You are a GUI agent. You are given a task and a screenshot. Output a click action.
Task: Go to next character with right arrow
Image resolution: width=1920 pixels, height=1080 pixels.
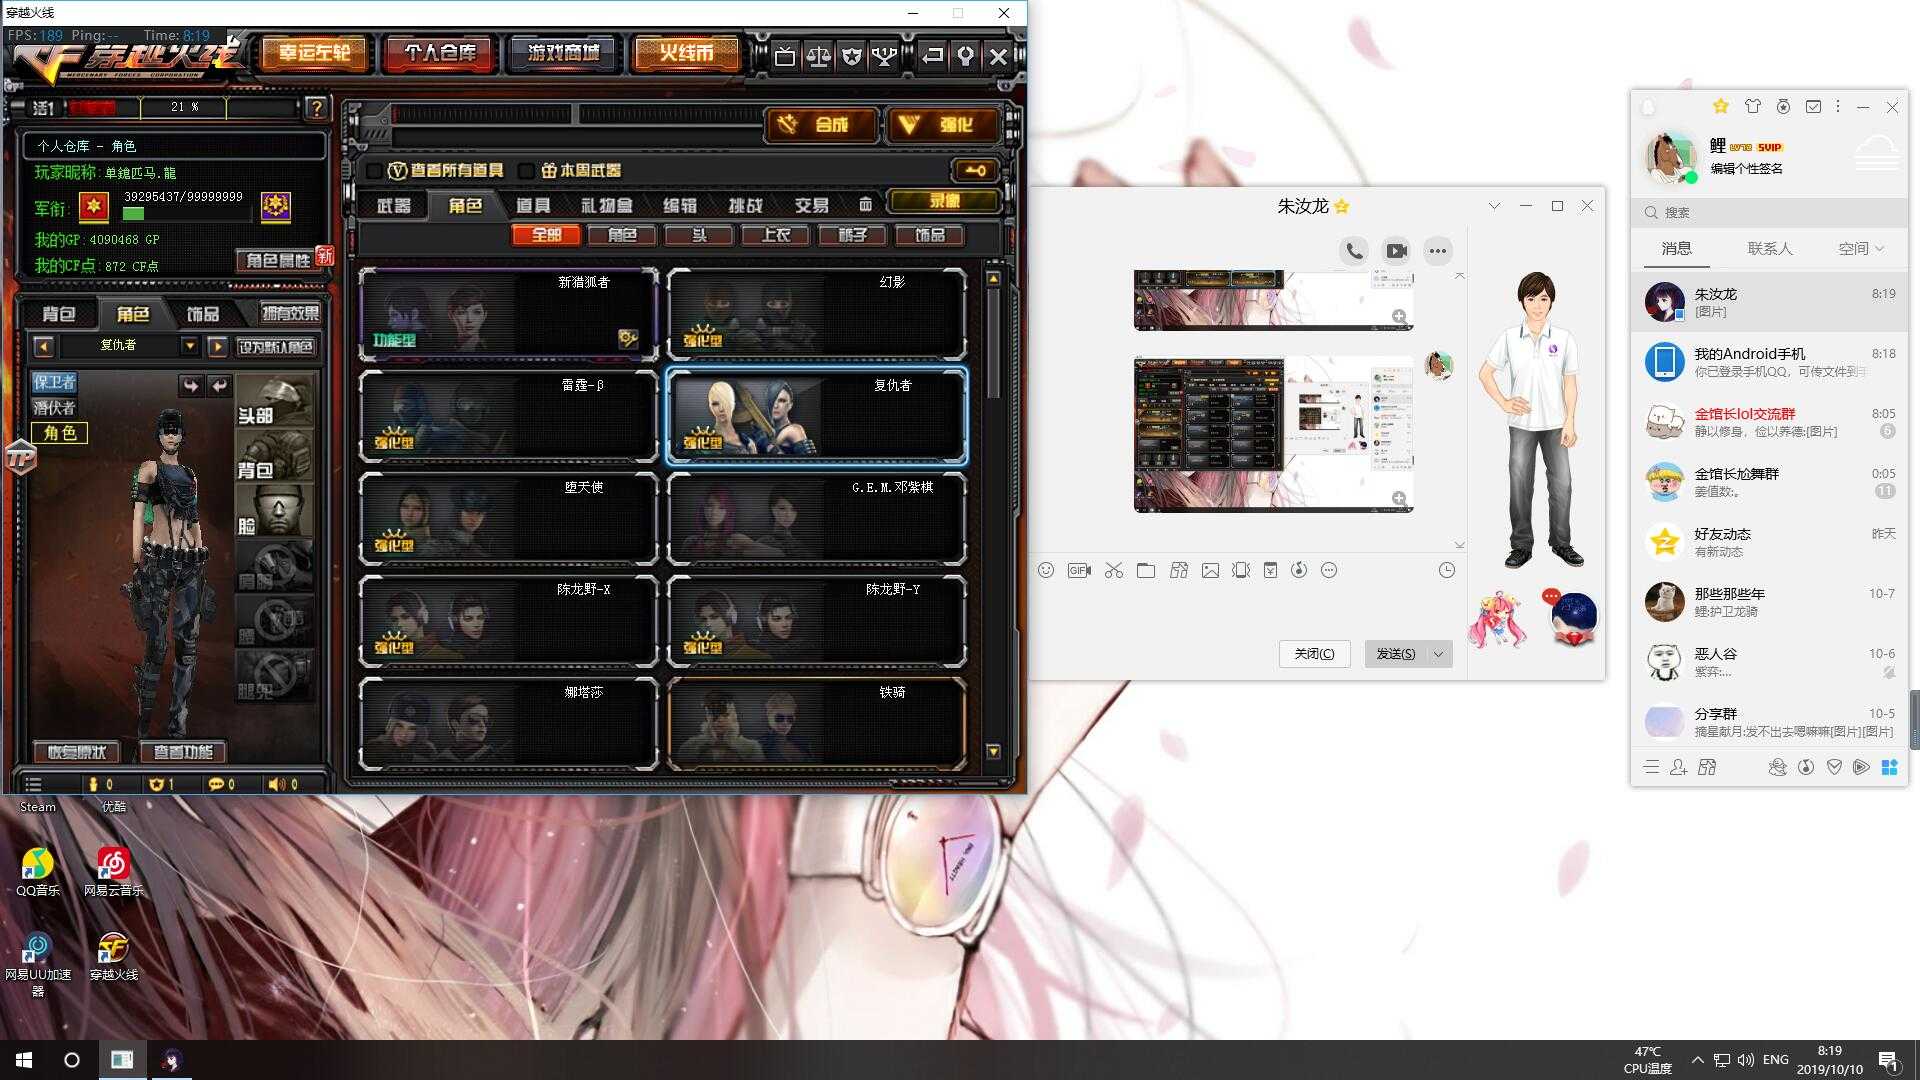tap(217, 346)
